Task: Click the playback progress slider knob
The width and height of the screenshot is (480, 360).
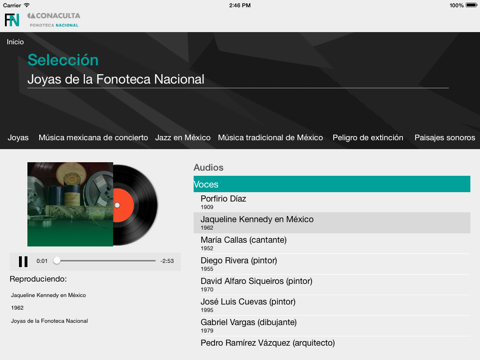Action: click(57, 261)
